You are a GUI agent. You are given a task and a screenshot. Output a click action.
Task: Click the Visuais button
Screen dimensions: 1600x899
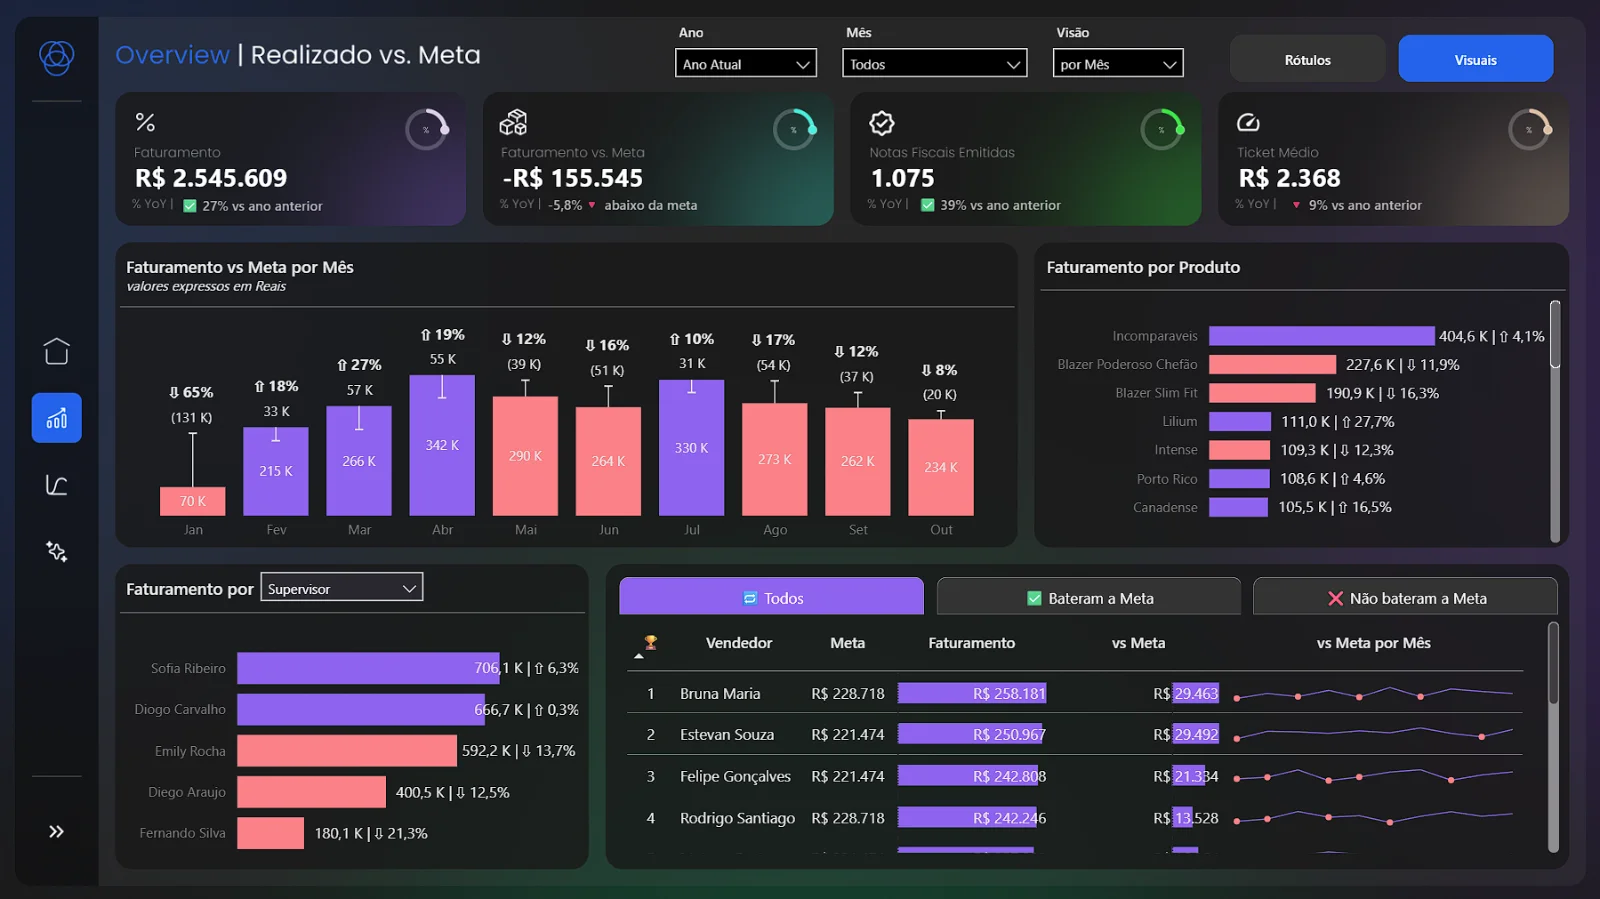tap(1475, 59)
